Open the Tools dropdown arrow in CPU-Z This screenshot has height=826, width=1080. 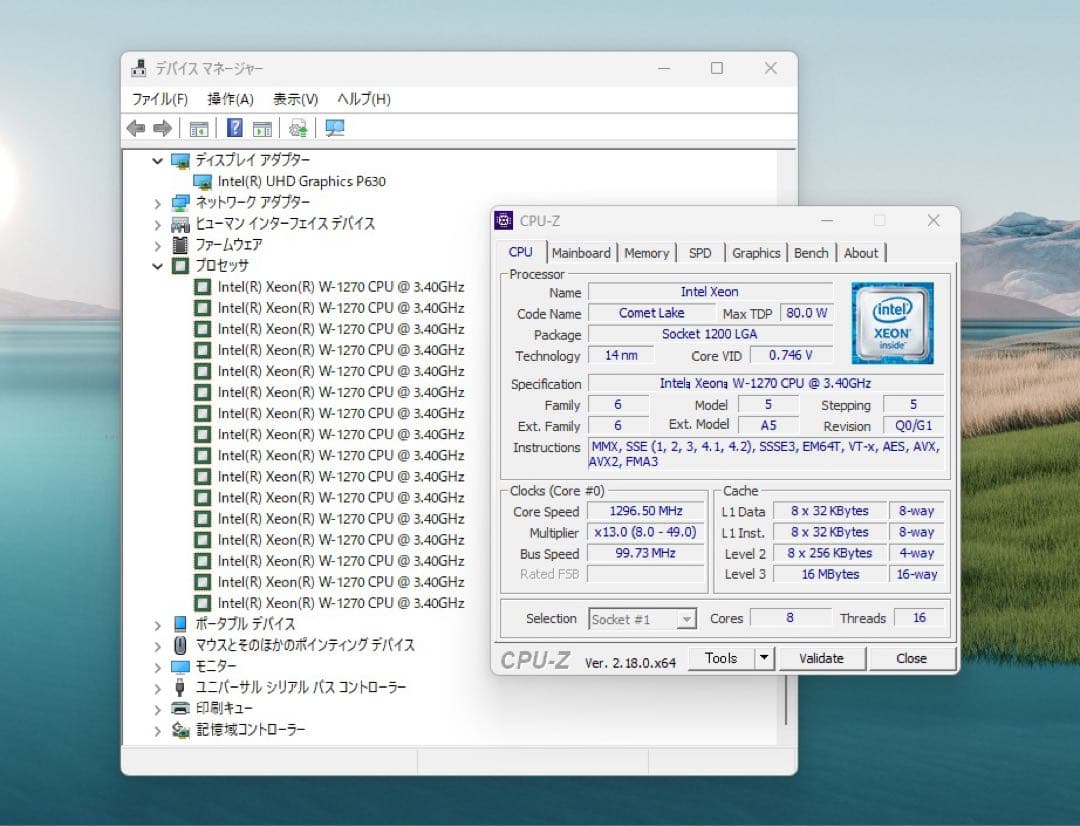click(764, 658)
